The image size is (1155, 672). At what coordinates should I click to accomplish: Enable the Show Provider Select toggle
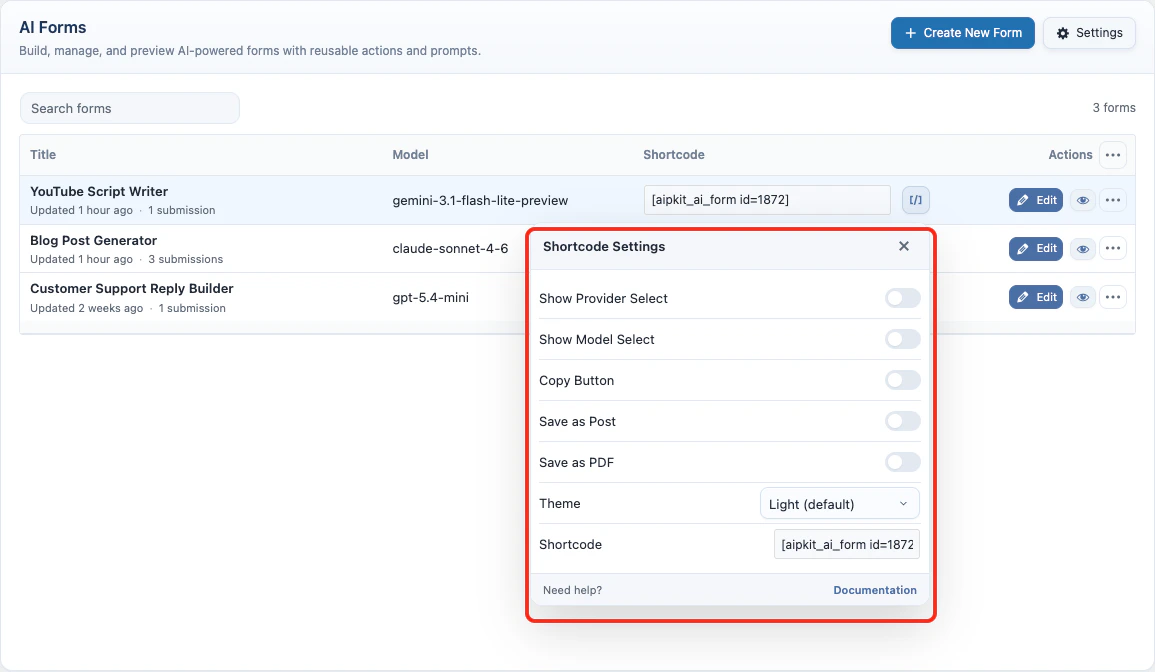click(x=902, y=298)
